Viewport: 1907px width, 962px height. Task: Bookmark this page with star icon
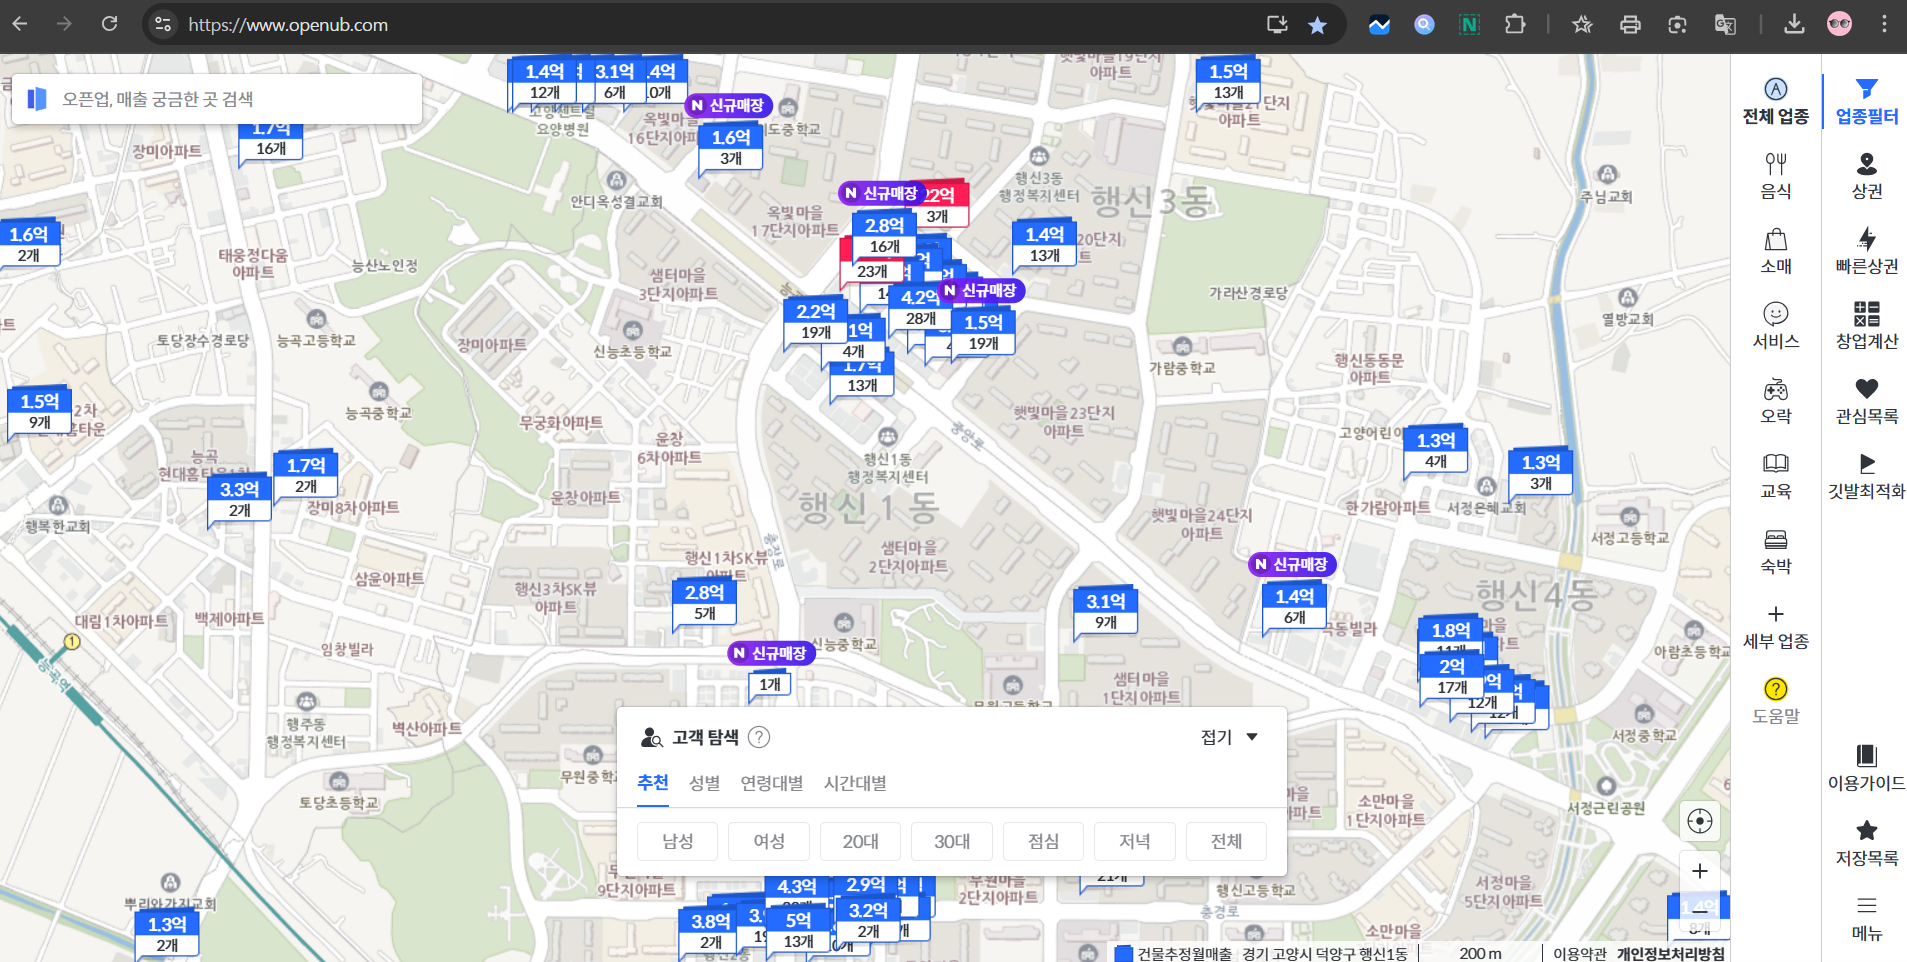point(1317,25)
